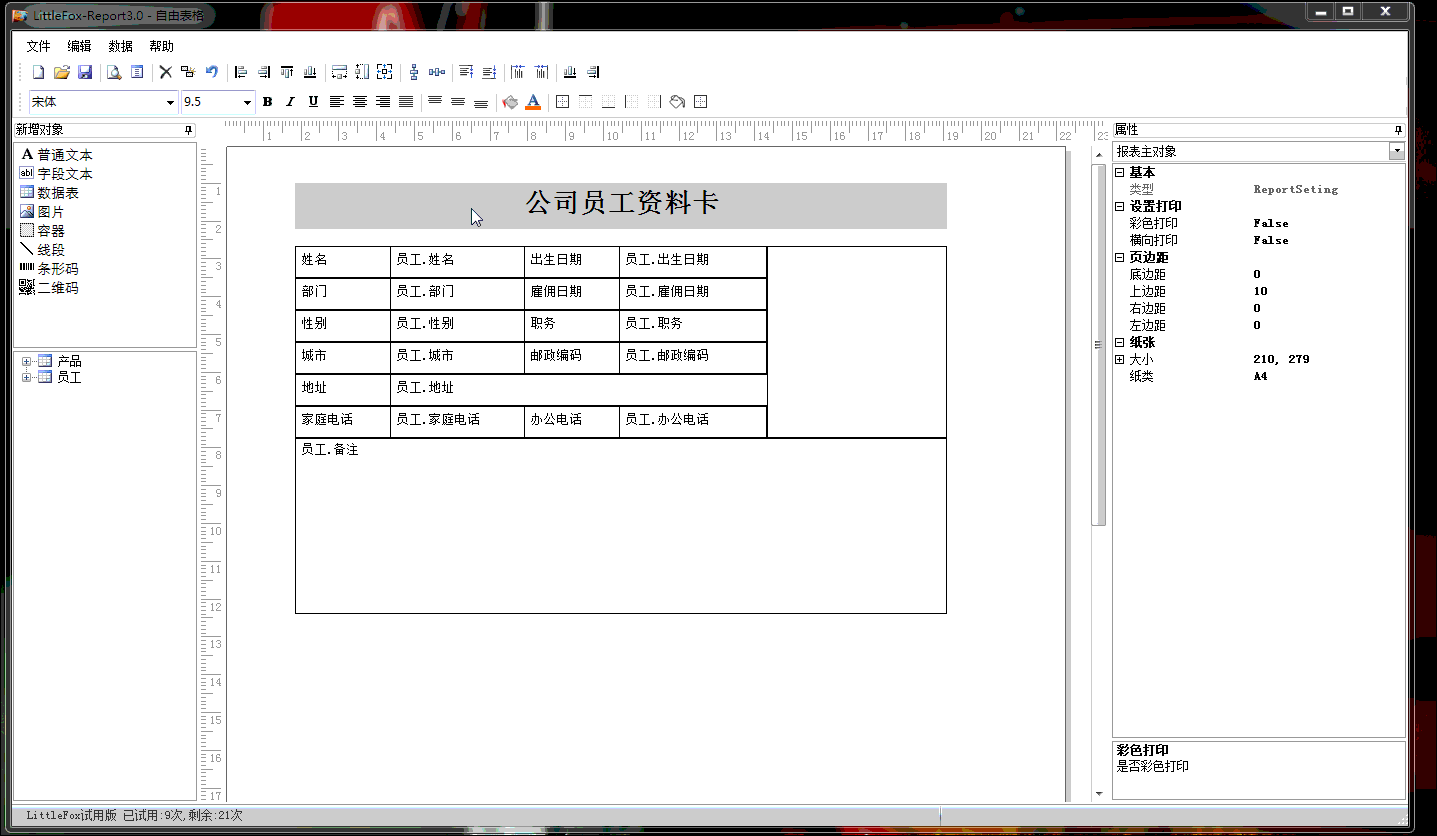The width and height of the screenshot is (1437, 836).
Task: Apply all borders icon
Action: coord(562,101)
